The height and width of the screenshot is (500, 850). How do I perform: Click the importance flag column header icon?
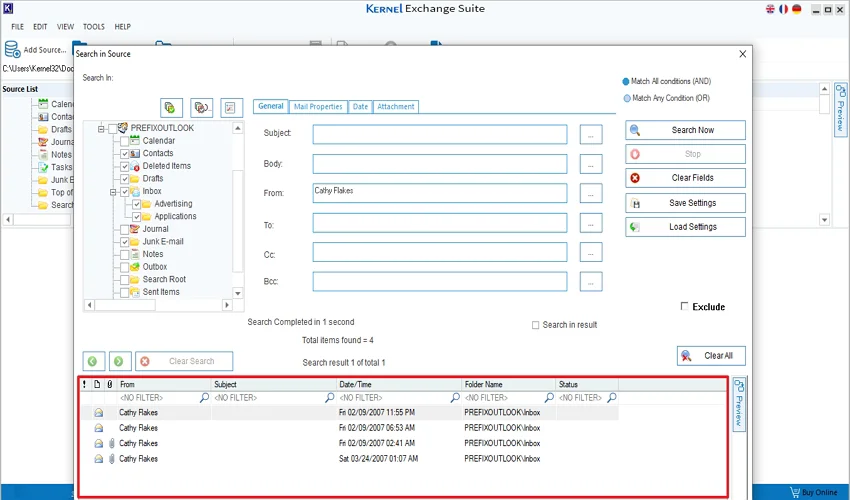pyautogui.click(x=84, y=384)
